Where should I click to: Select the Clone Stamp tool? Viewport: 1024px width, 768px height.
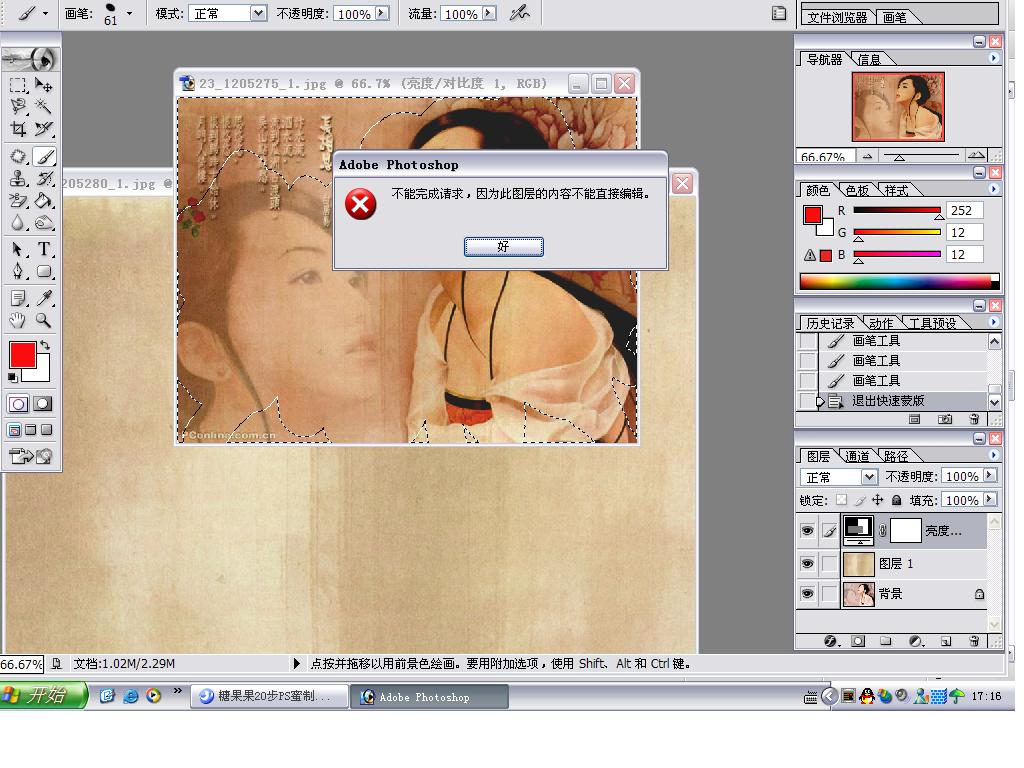(18, 178)
